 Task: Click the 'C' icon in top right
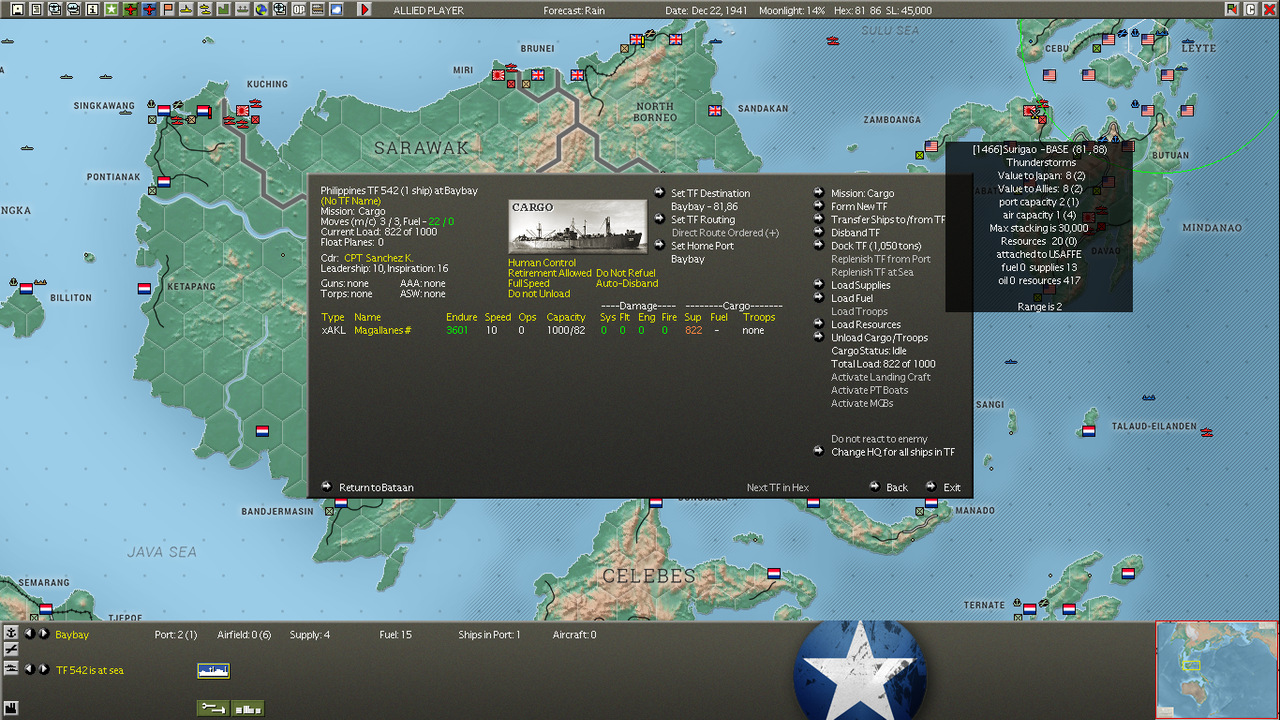point(1250,9)
